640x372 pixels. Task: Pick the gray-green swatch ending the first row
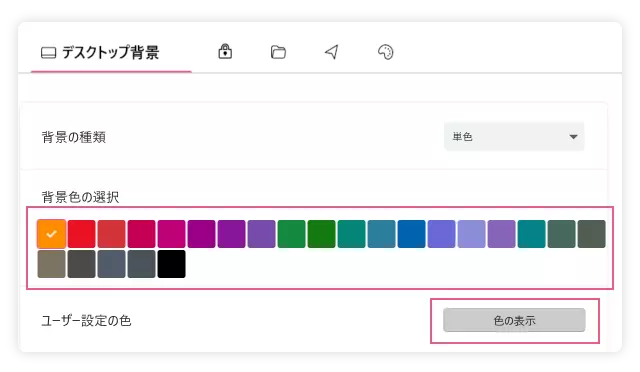(x=591, y=234)
